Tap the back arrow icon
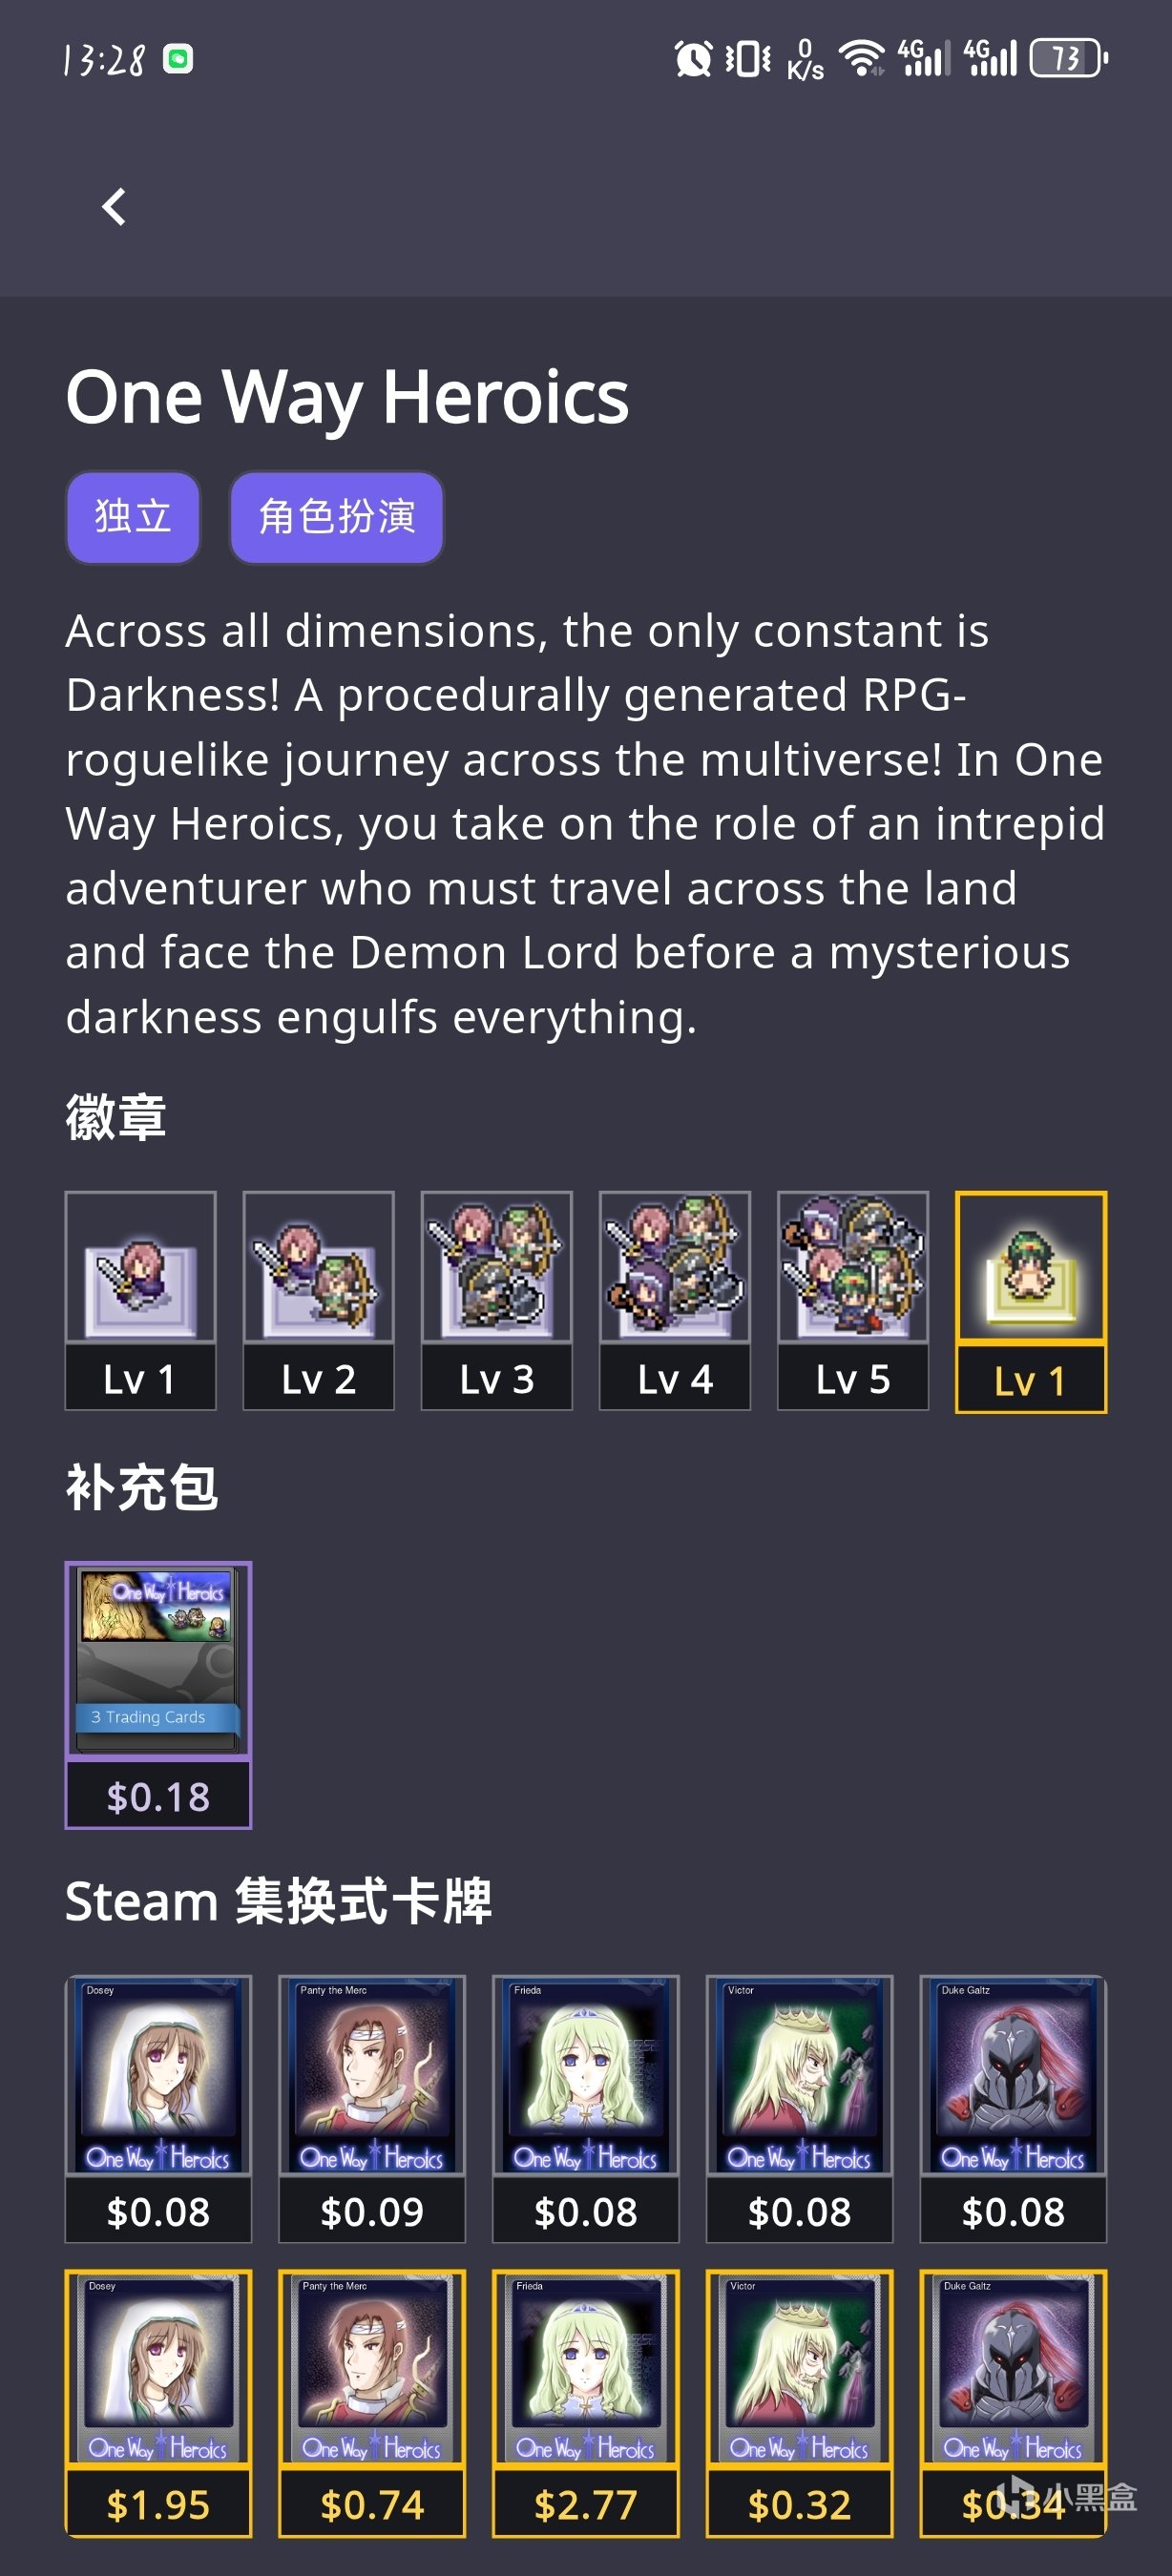The width and height of the screenshot is (1172, 2576). [114, 207]
